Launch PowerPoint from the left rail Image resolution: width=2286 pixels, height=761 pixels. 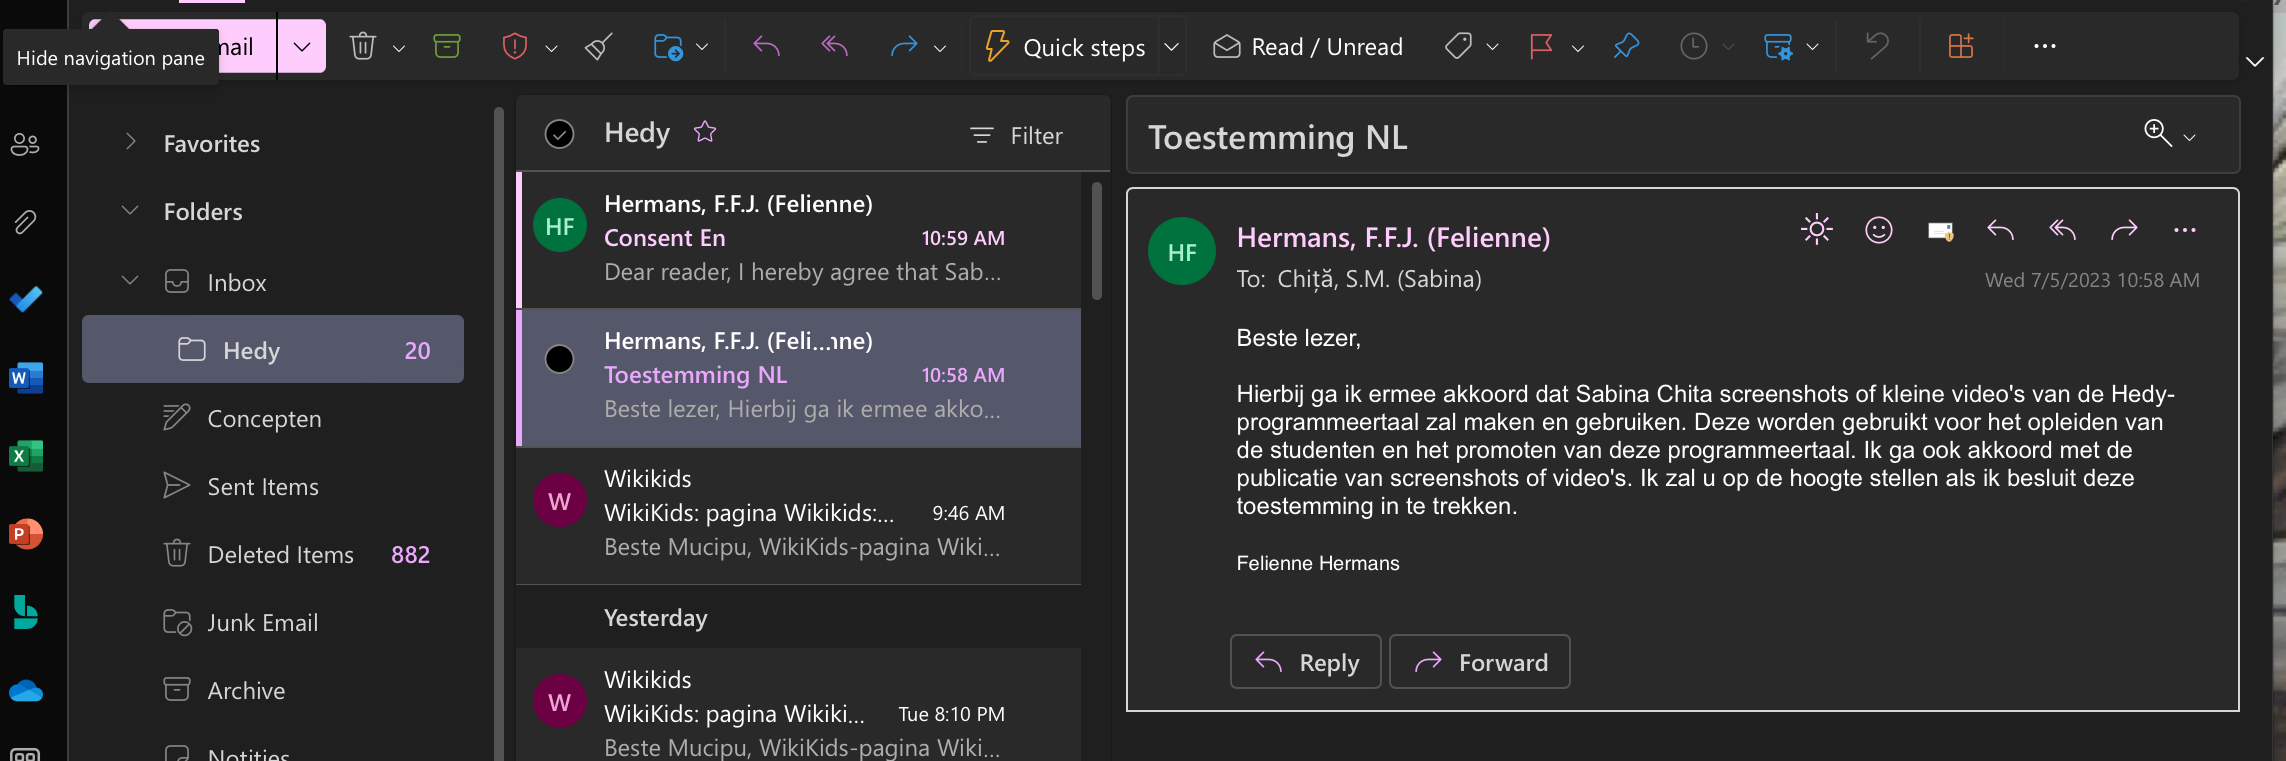(x=25, y=533)
